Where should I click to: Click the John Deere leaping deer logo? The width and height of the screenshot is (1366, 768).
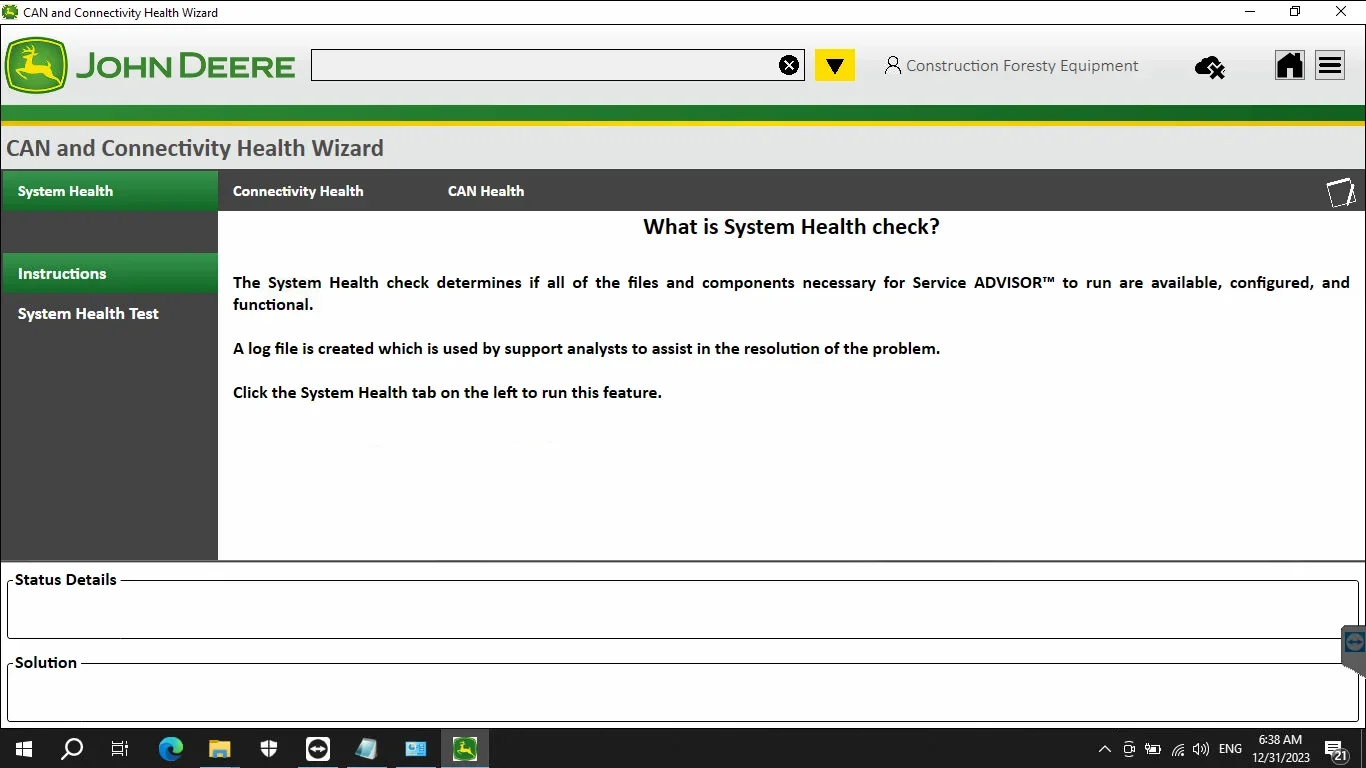pos(36,66)
